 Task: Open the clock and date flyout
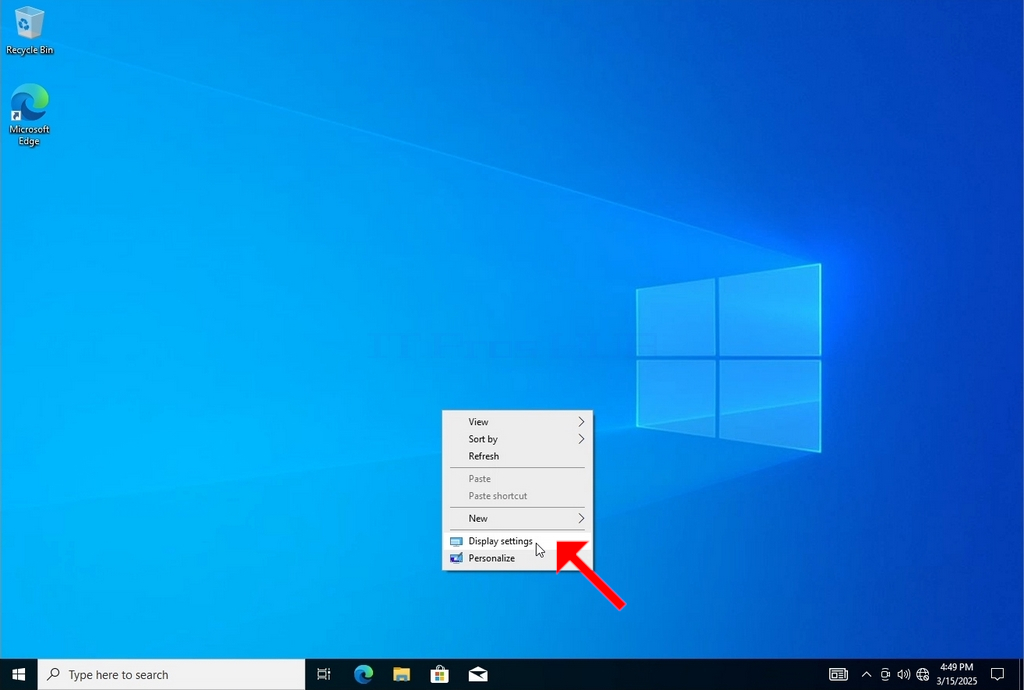(x=957, y=674)
